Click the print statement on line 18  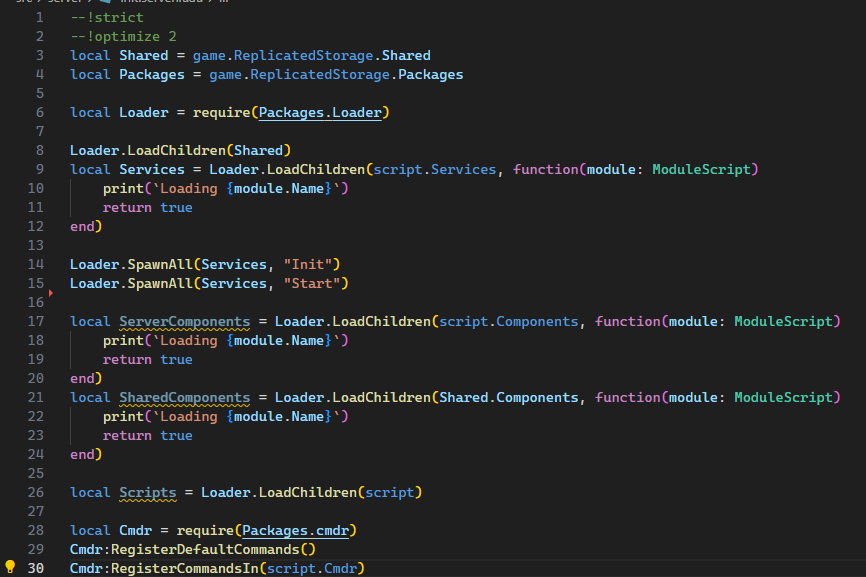coord(225,341)
